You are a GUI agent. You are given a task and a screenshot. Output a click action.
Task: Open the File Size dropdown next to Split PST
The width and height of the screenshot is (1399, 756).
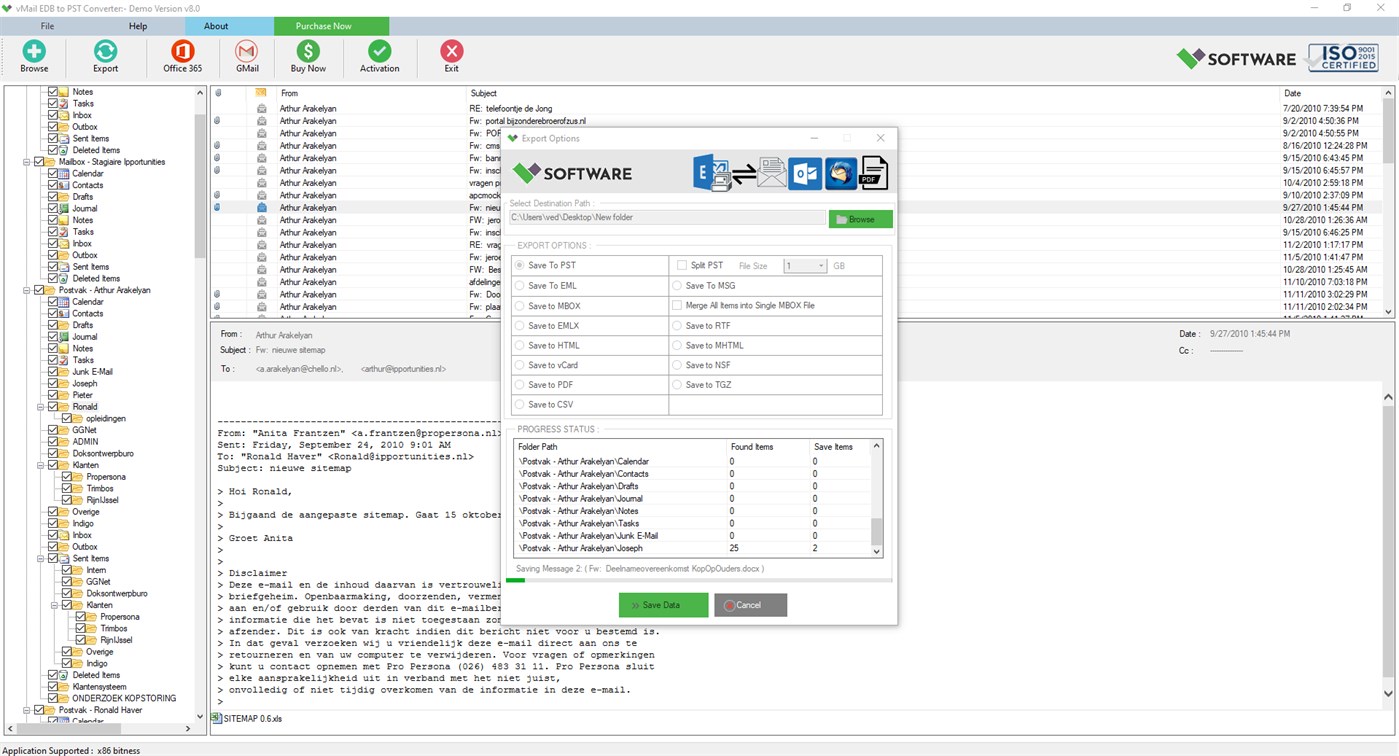[819, 265]
